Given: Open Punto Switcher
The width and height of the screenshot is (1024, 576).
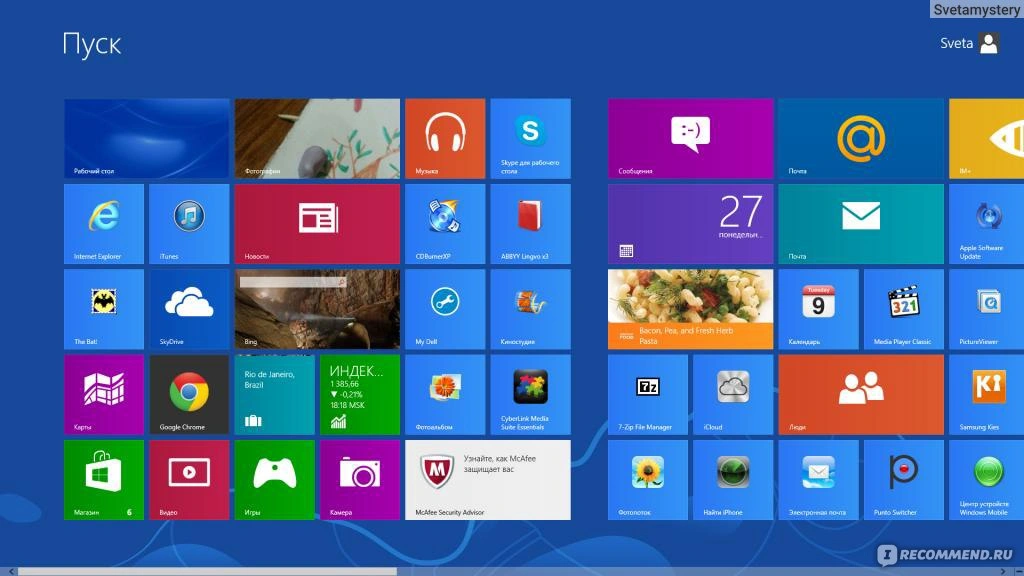Looking at the screenshot, I should tap(902, 480).
